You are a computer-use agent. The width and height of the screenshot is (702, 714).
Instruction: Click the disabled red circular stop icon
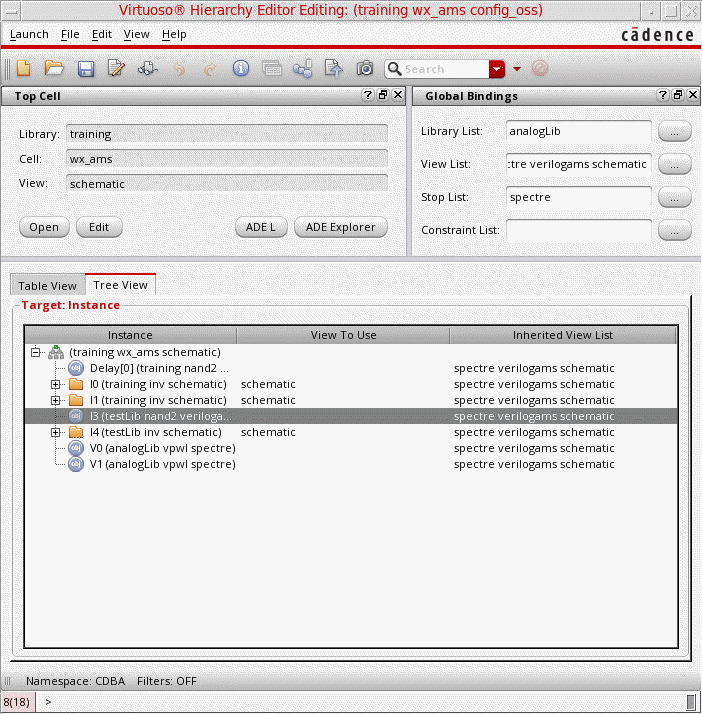pos(540,69)
